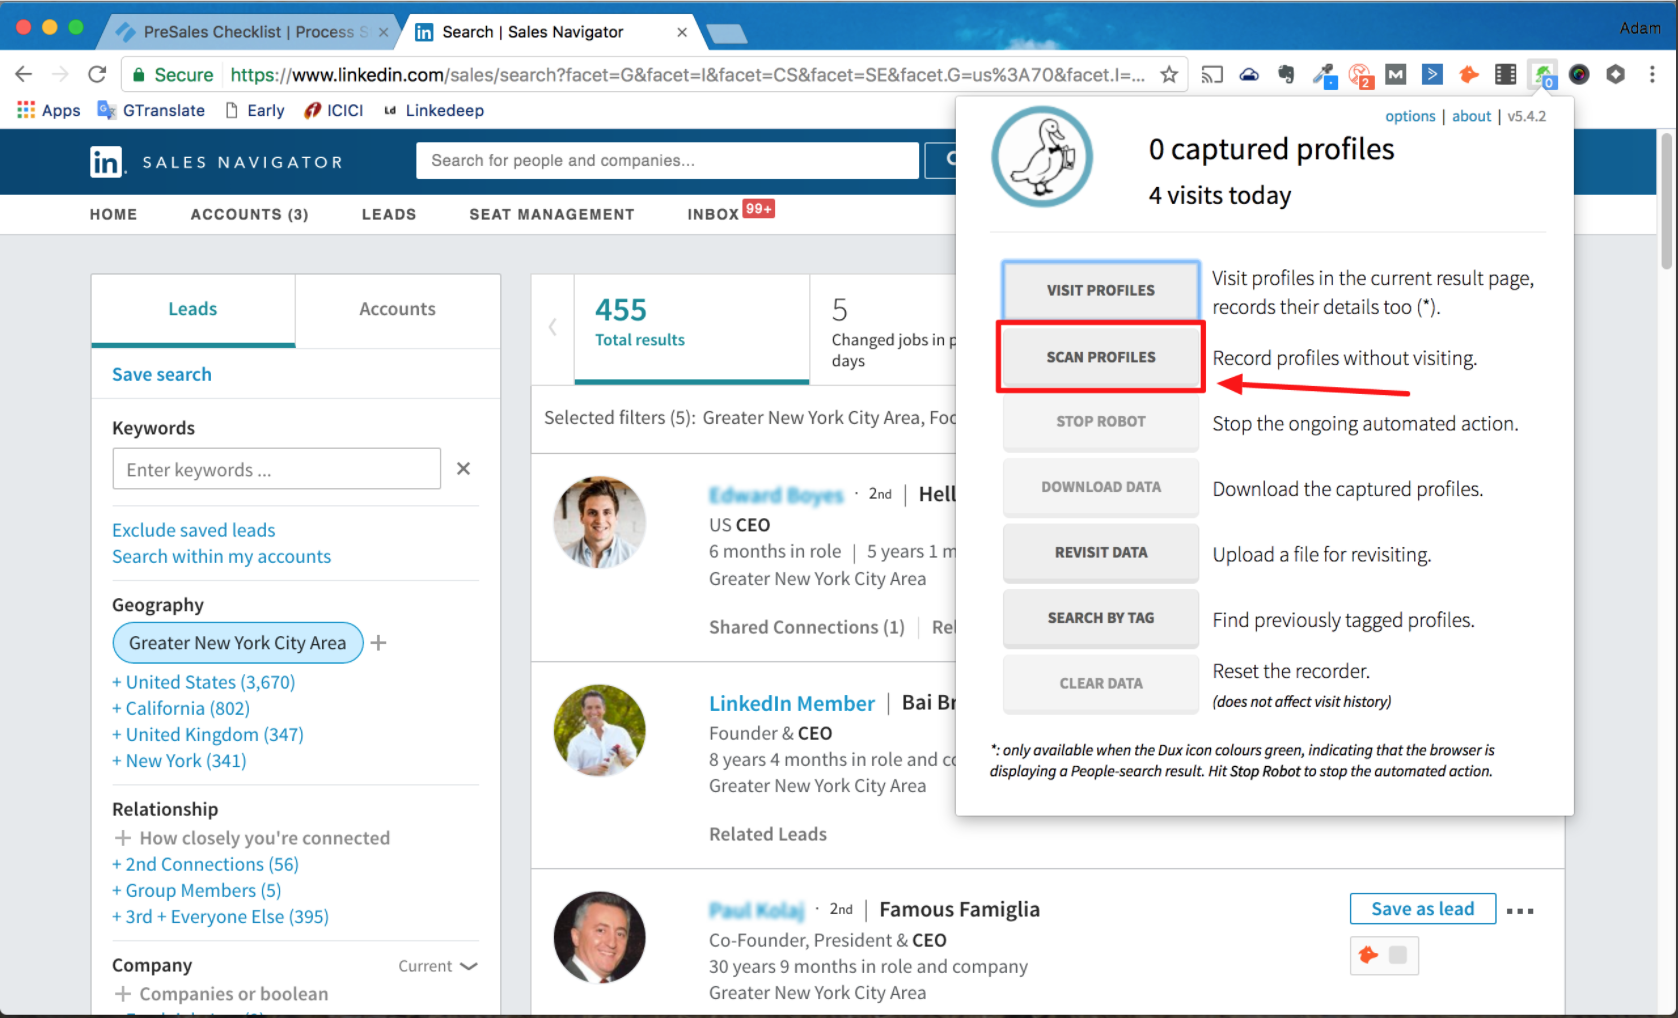Reload the page using refresh icon
The width and height of the screenshot is (1678, 1018).
pos(97,75)
